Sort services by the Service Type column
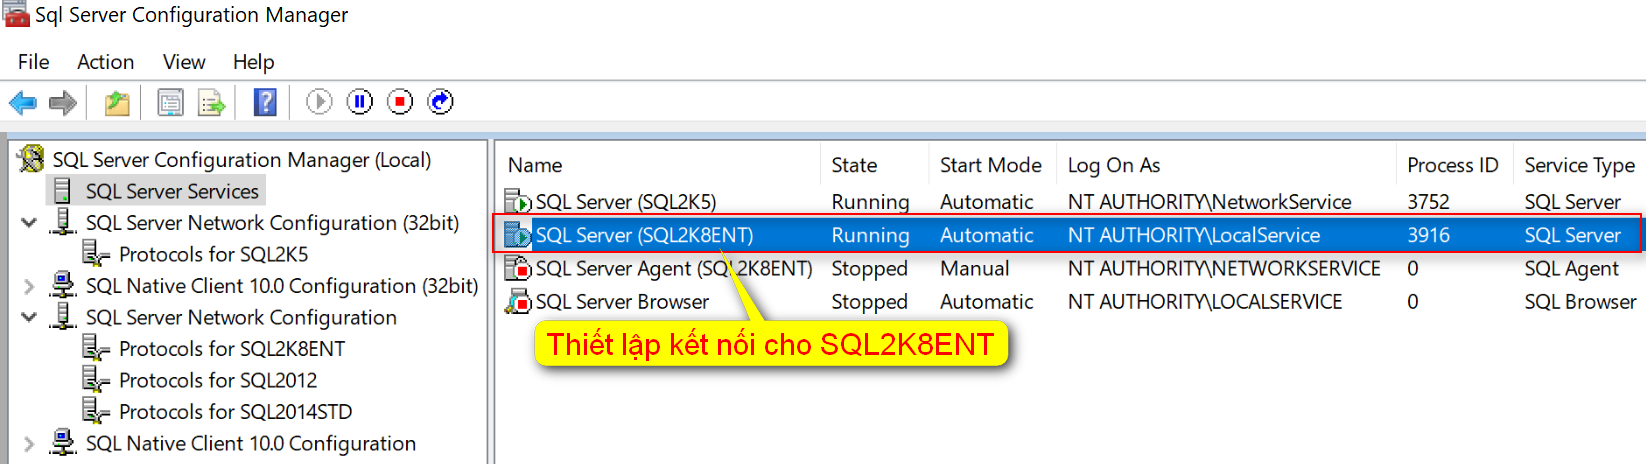Screen dimensions: 1646x464 tap(1580, 165)
